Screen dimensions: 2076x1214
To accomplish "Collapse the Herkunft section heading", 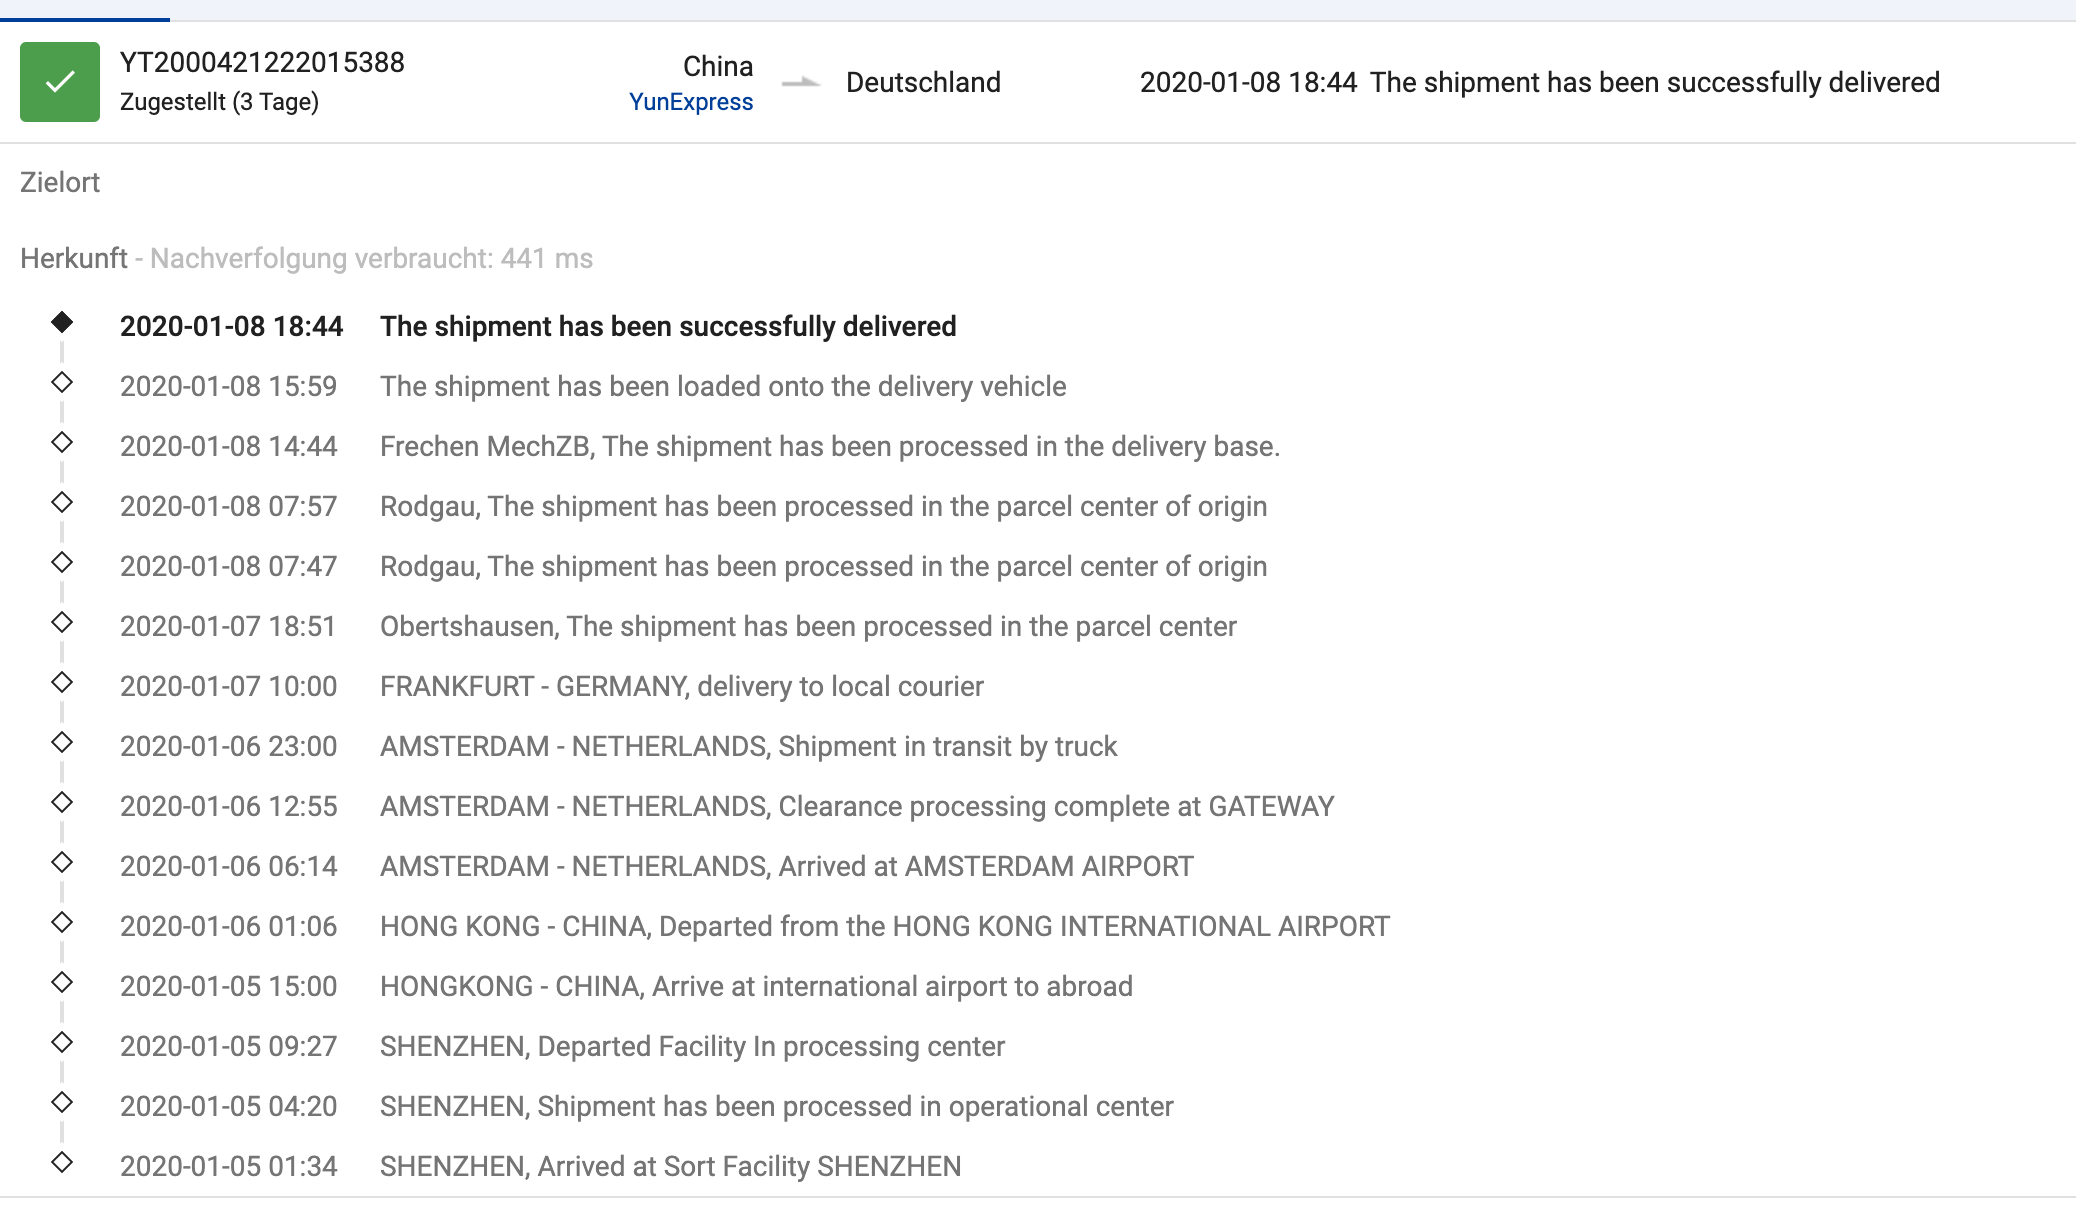I will tap(74, 258).
